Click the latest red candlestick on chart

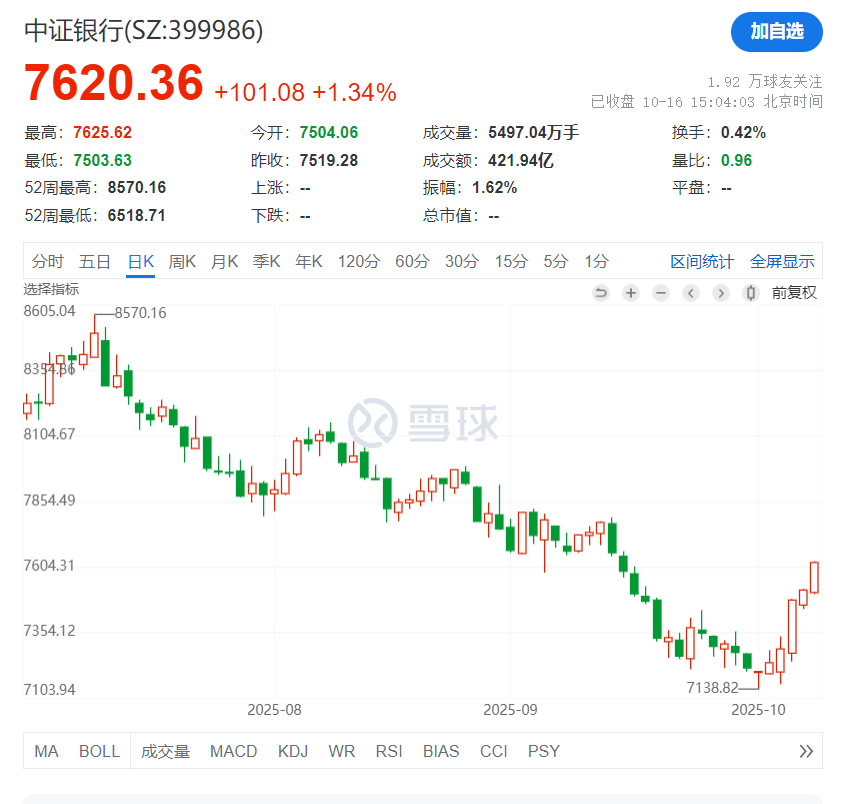[x=814, y=577]
